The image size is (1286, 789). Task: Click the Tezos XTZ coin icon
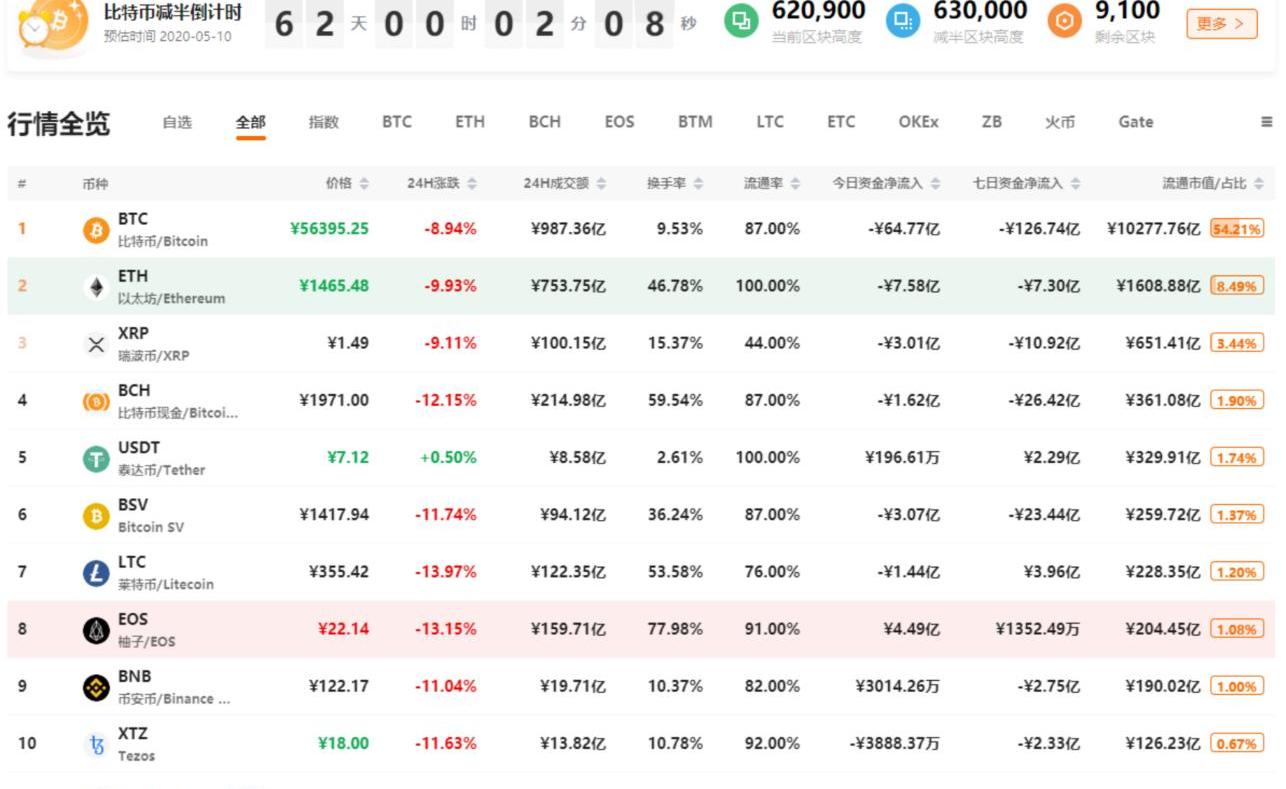[96, 744]
